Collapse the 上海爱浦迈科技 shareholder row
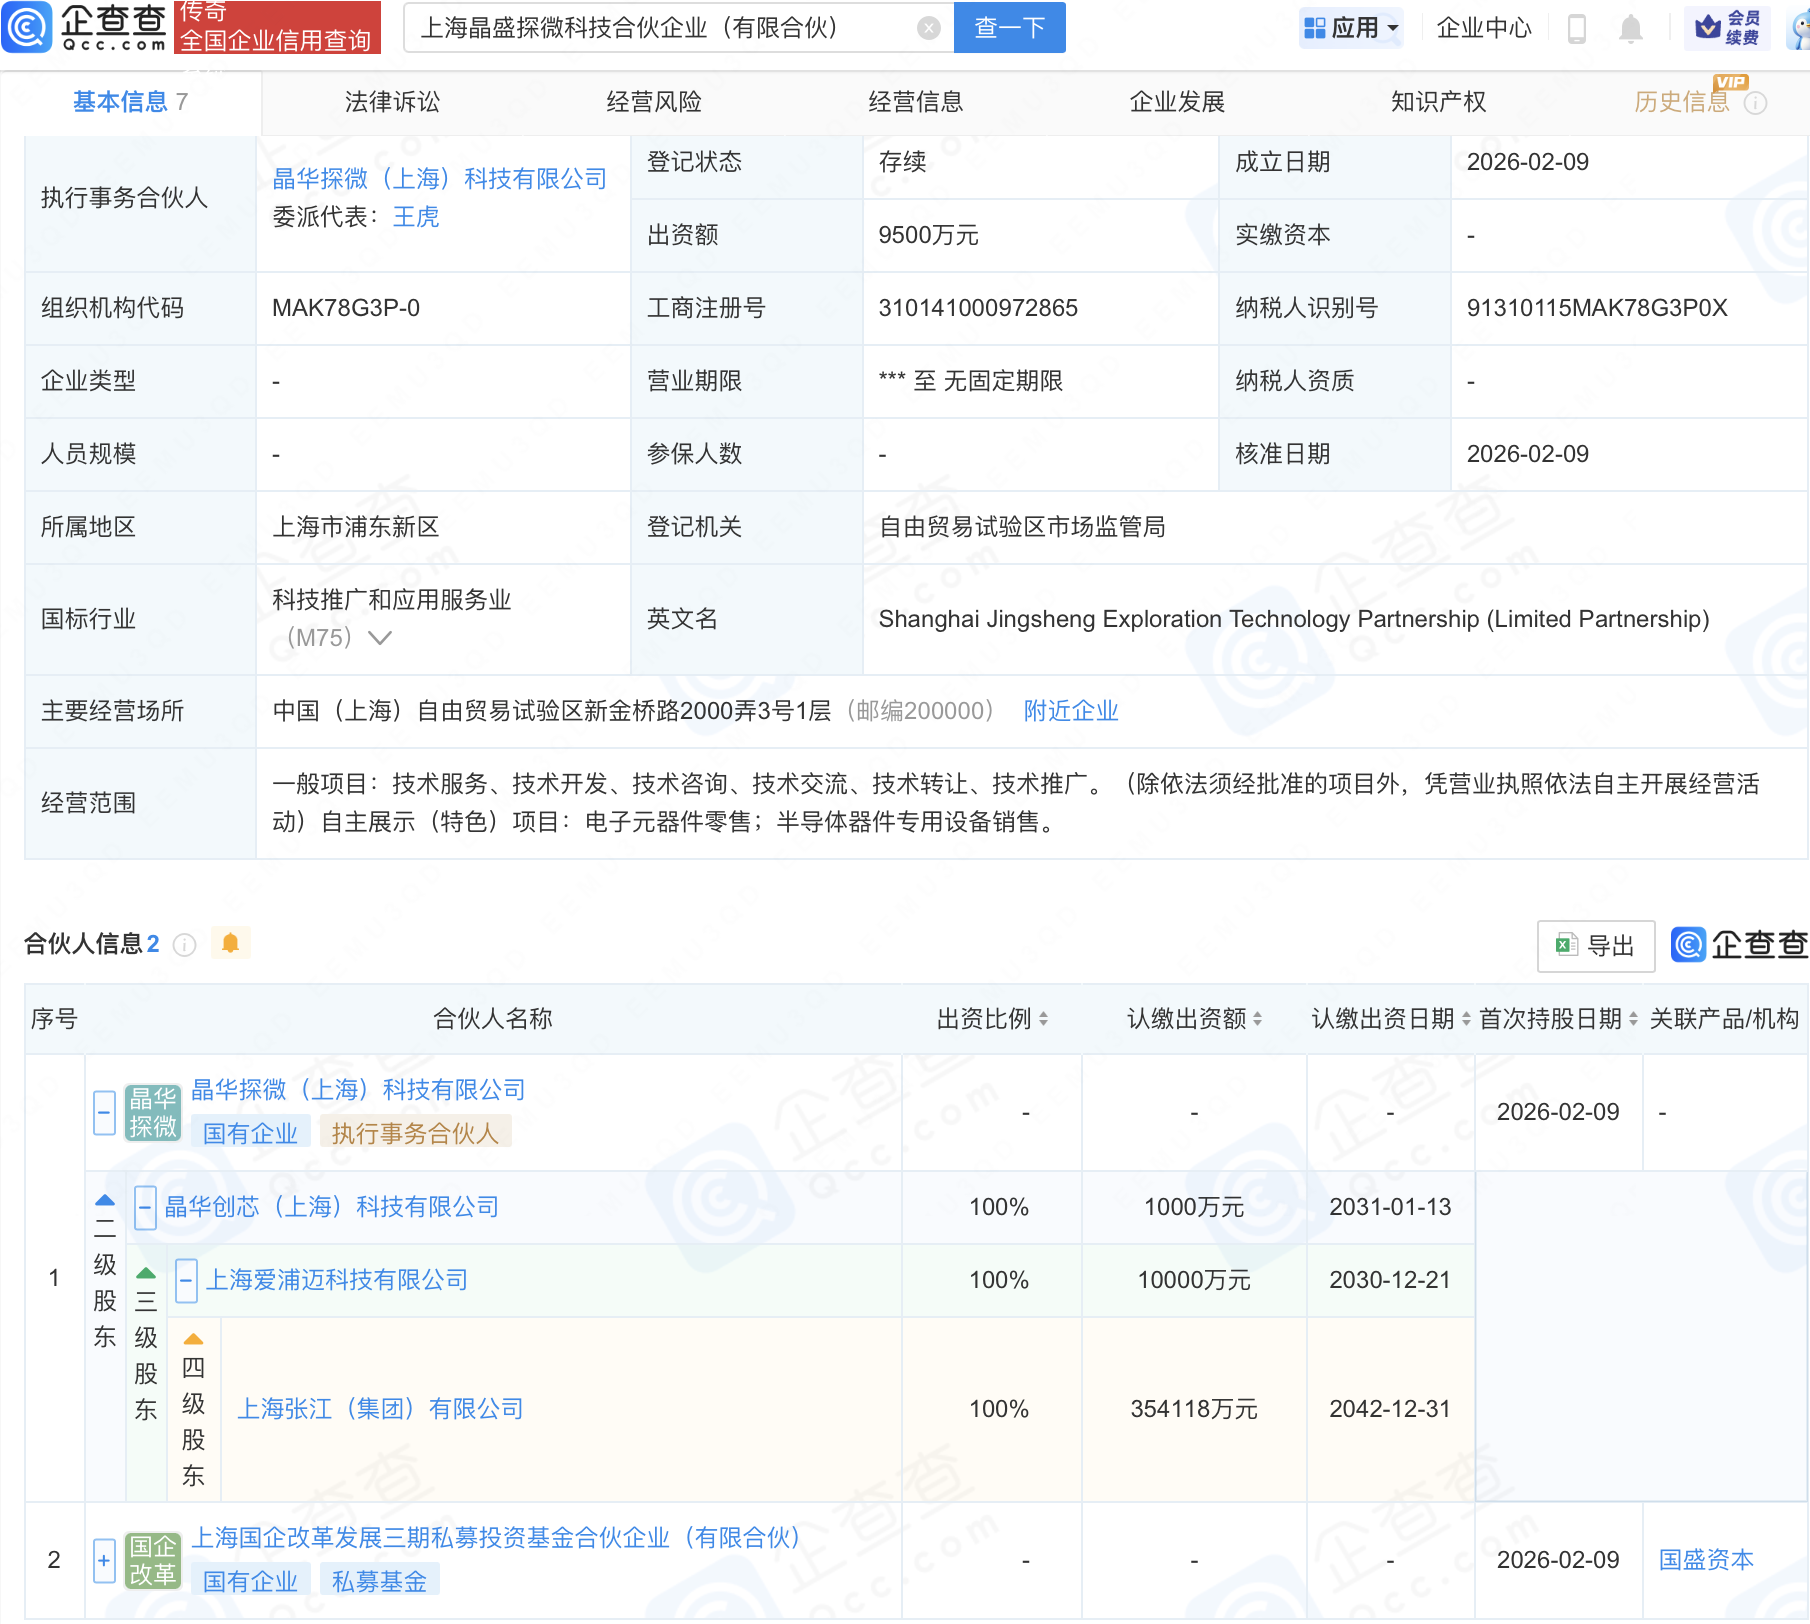 pos(186,1280)
